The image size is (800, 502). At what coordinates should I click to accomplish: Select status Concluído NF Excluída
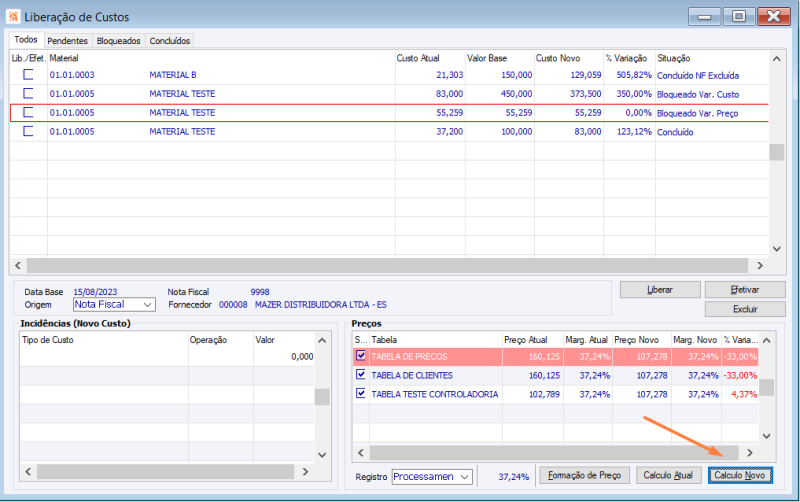click(x=698, y=76)
